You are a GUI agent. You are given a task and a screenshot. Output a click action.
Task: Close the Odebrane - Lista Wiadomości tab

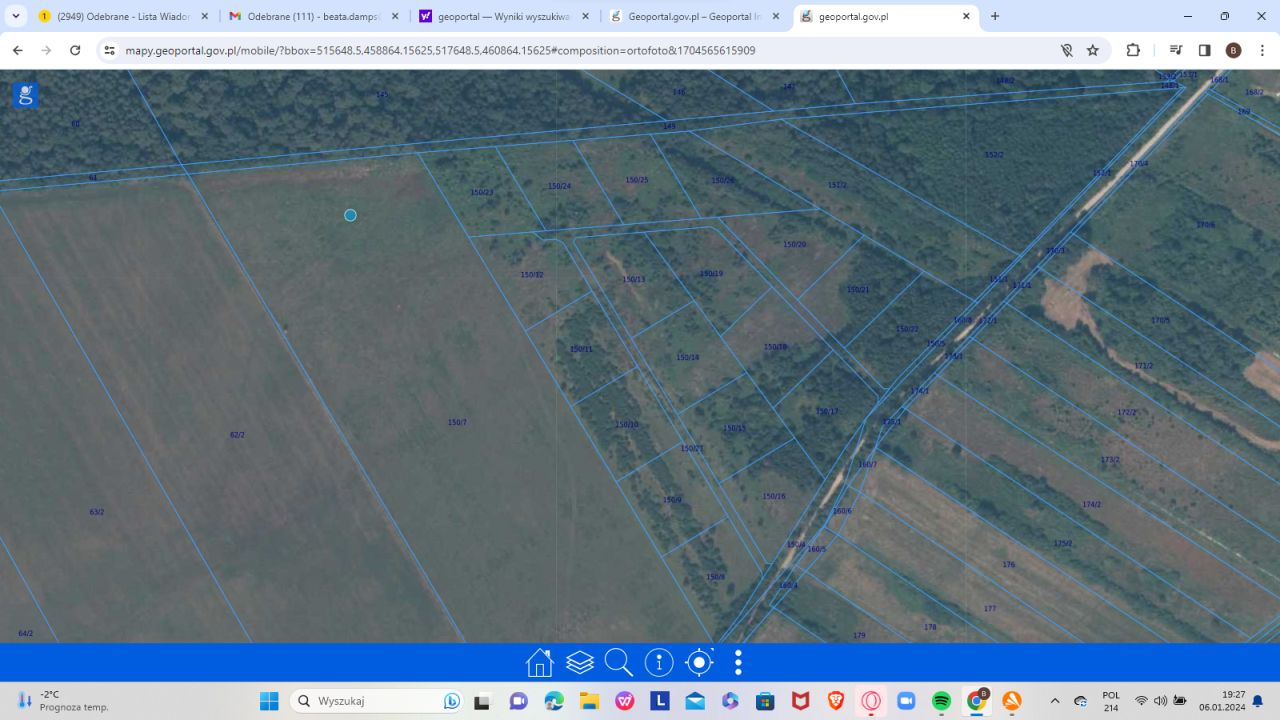(205, 16)
